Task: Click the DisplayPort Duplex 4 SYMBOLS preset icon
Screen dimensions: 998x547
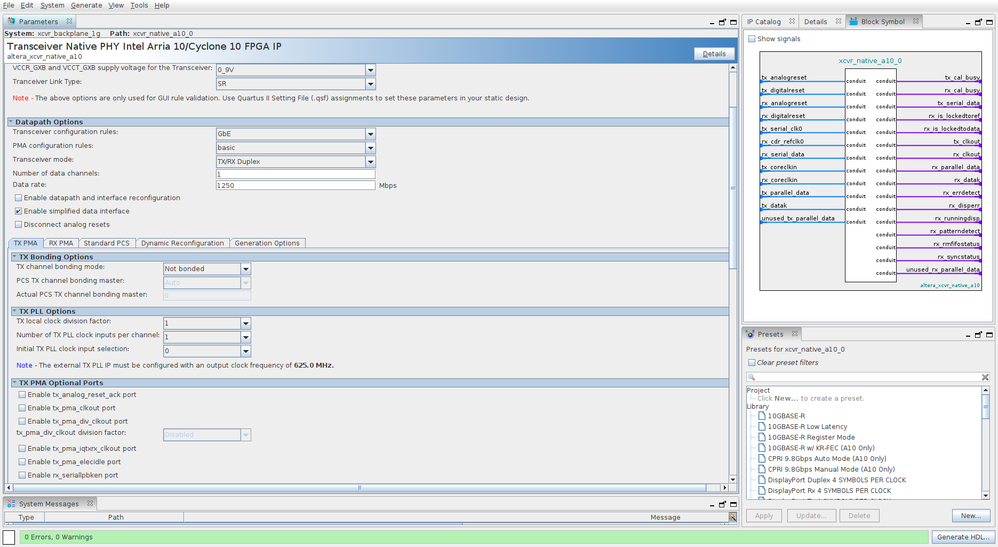Action: point(761,480)
